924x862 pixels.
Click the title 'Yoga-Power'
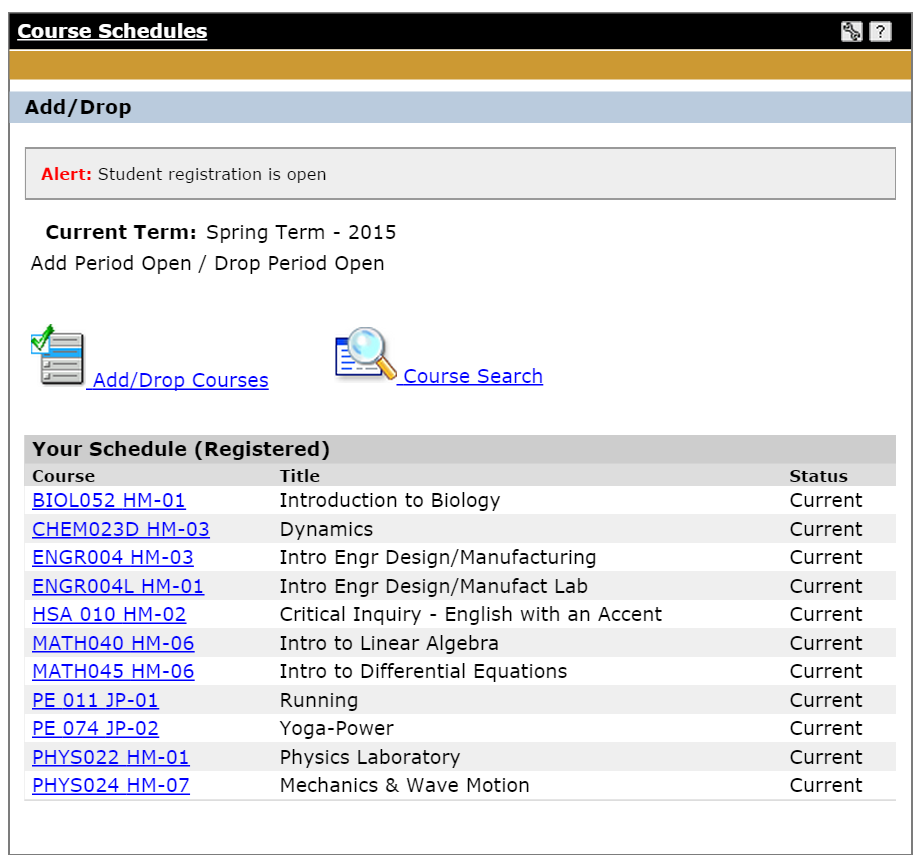click(x=336, y=729)
